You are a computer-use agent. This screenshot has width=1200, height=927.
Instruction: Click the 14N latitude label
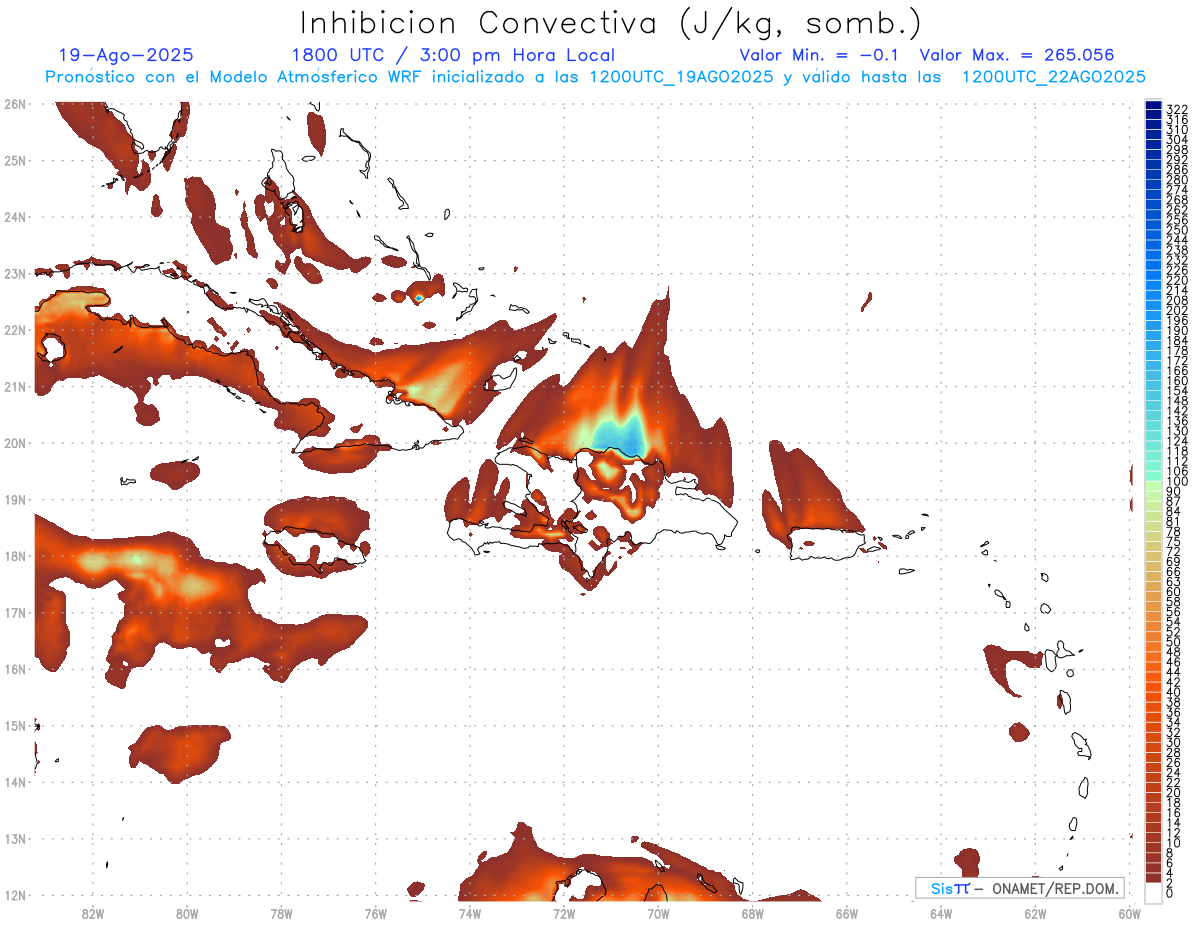[x=14, y=782]
